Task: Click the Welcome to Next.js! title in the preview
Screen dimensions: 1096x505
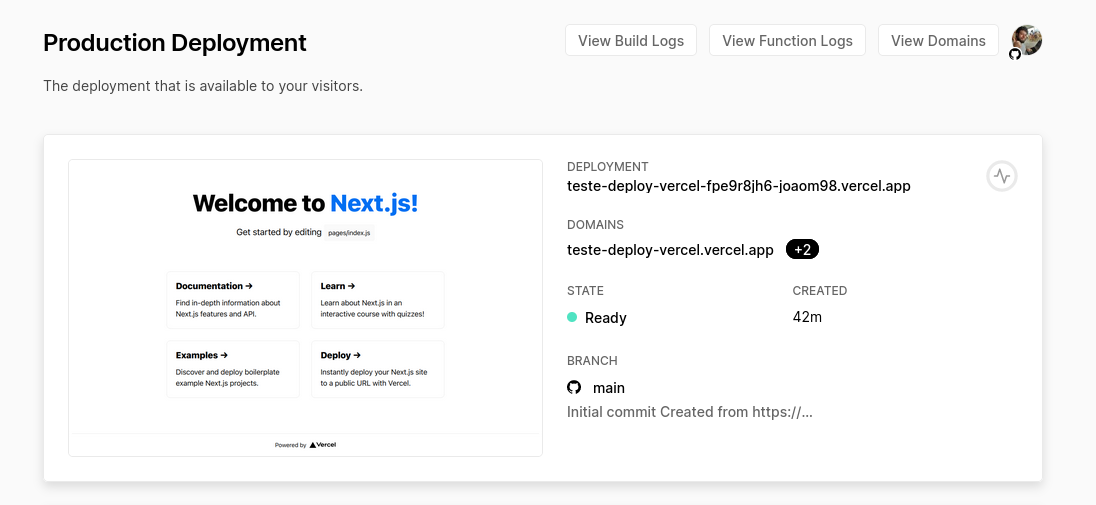Action: pyautogui.click(x=305, y=204)
